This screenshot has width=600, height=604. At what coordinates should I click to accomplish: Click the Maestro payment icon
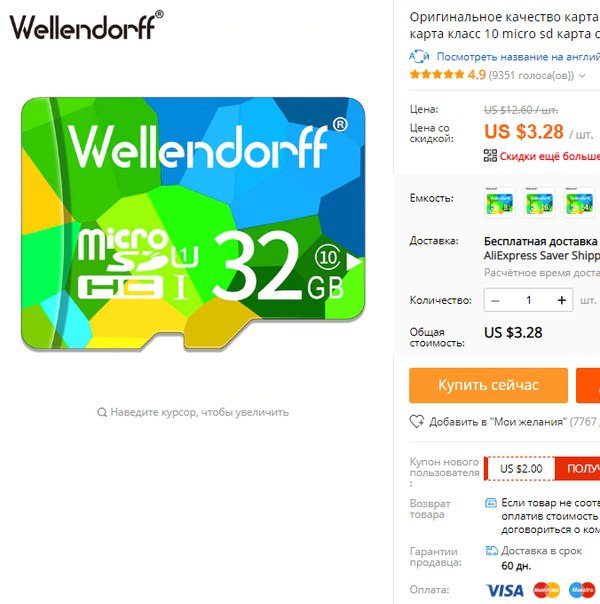[582, 590]
